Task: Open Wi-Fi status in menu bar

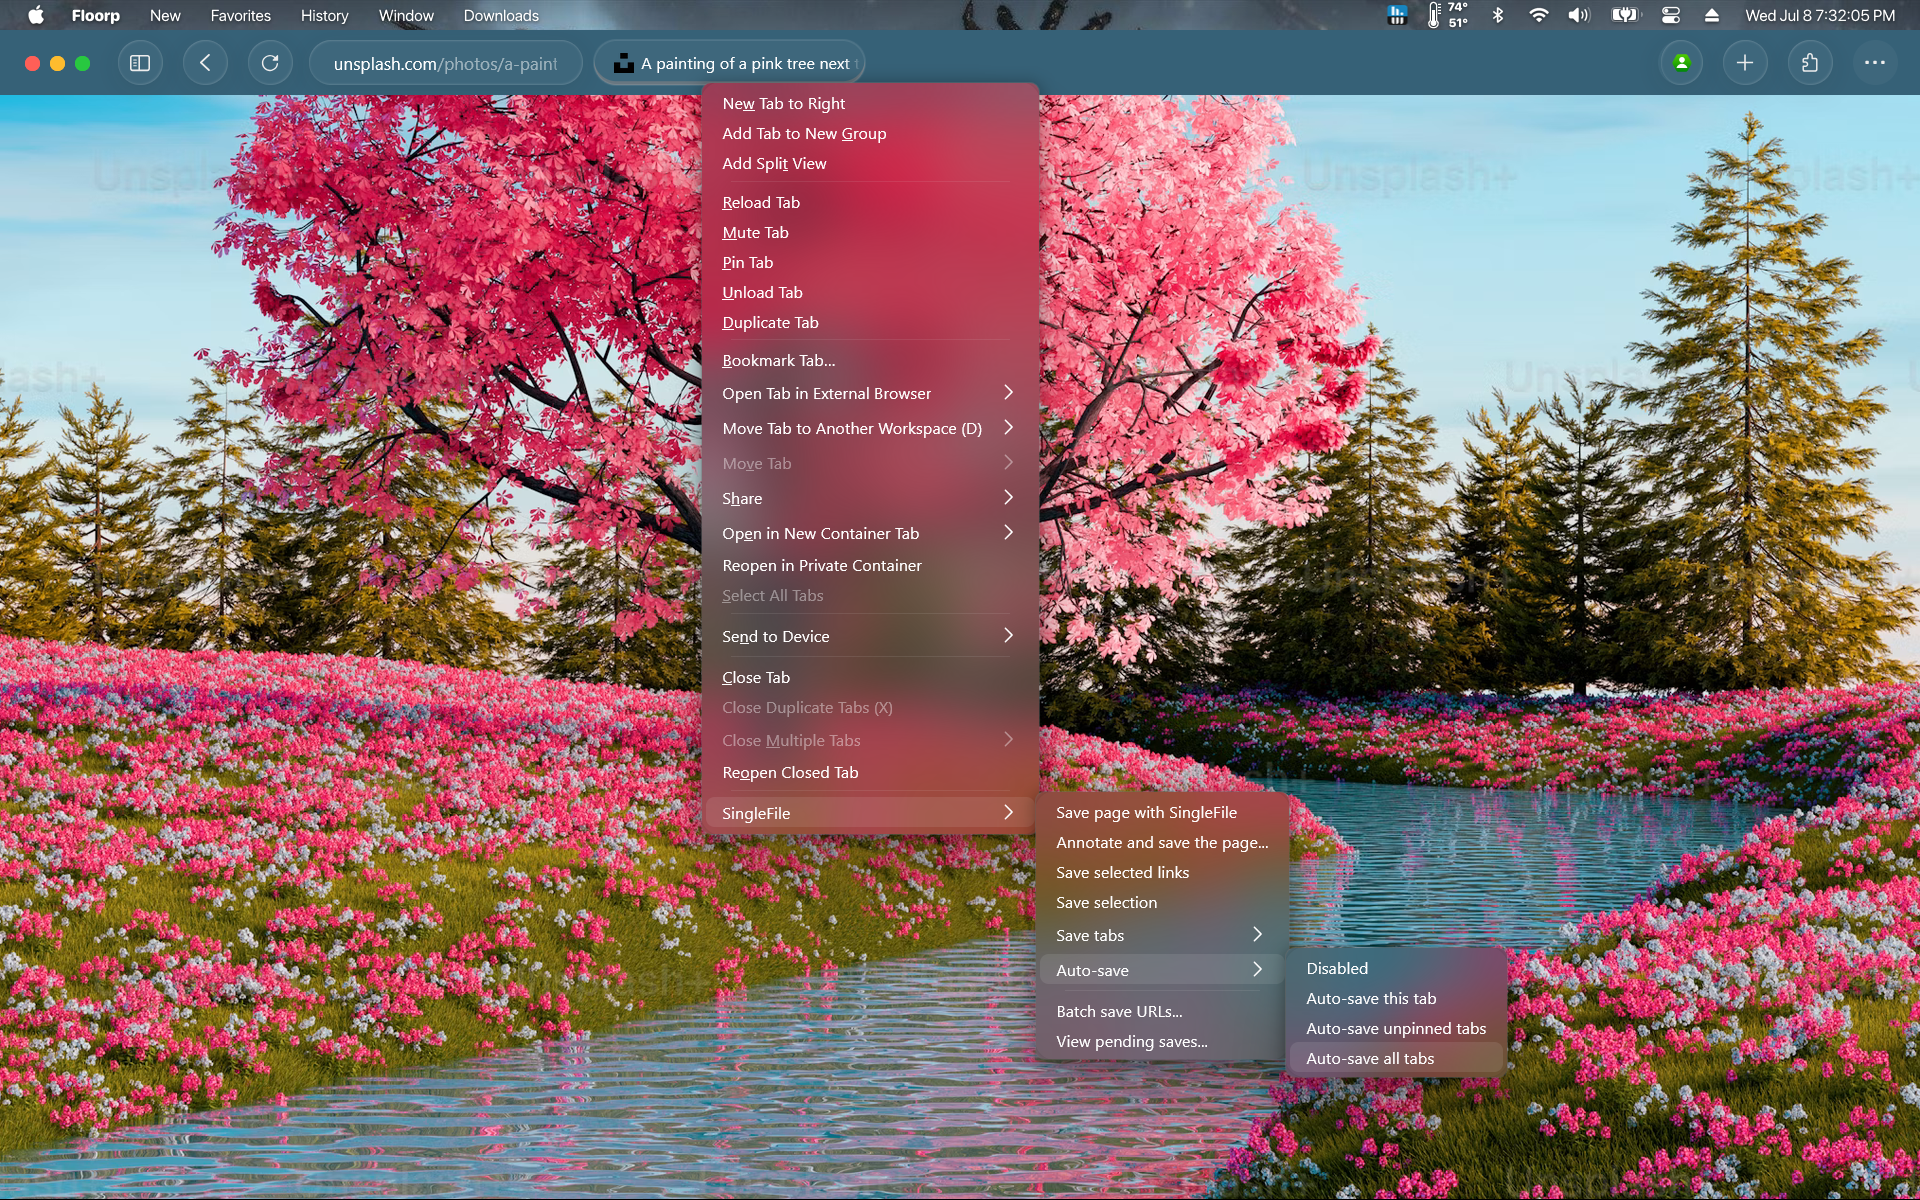Action: (x=1538, y=15)
